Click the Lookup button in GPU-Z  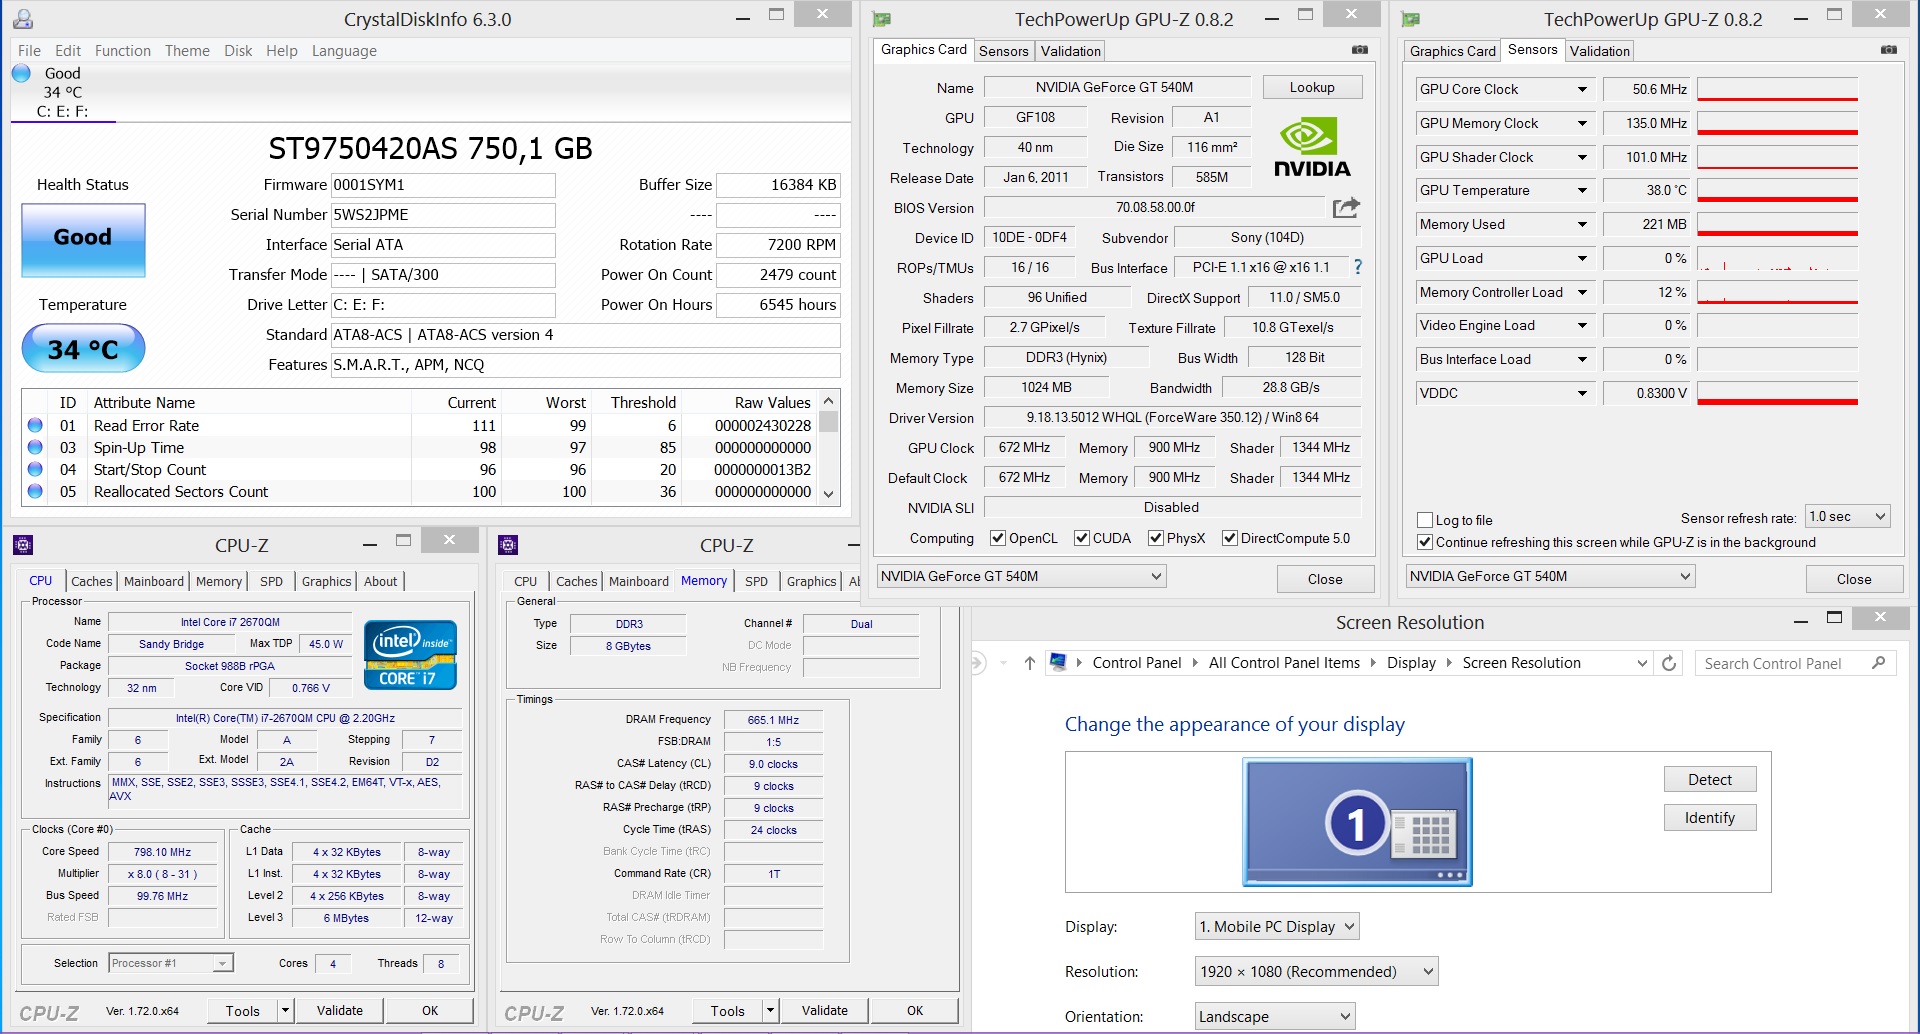[1311, 88]
